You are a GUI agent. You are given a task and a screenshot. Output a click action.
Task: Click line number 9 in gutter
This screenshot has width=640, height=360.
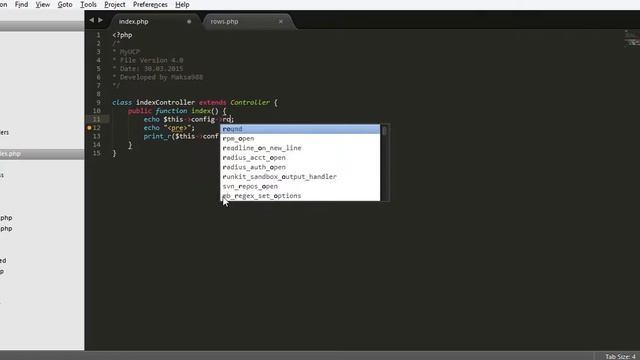coord(98,102)
